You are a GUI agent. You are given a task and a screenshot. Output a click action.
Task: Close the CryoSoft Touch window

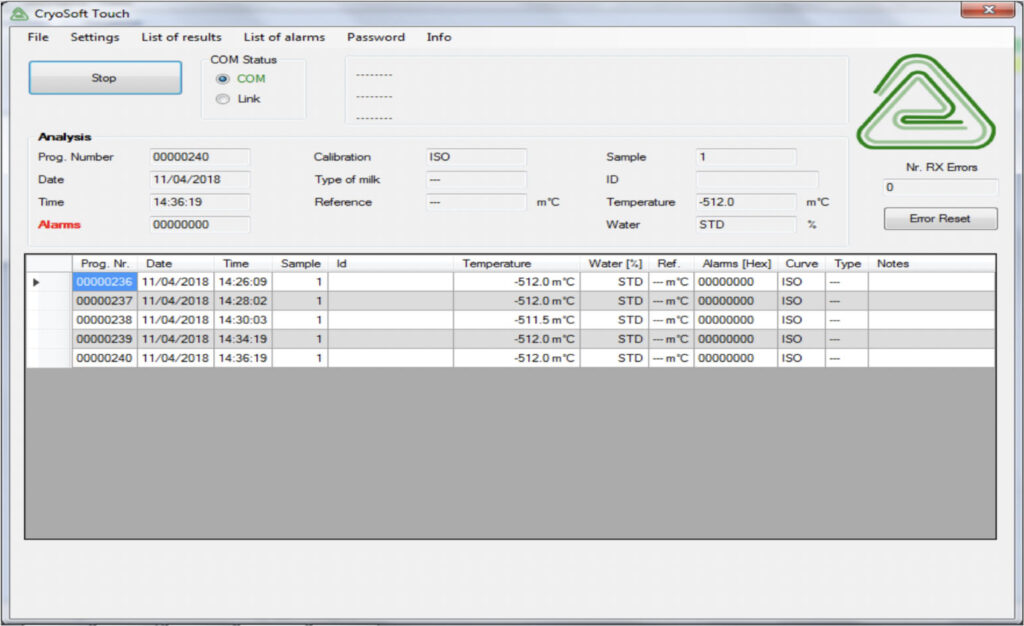point(987,11)
